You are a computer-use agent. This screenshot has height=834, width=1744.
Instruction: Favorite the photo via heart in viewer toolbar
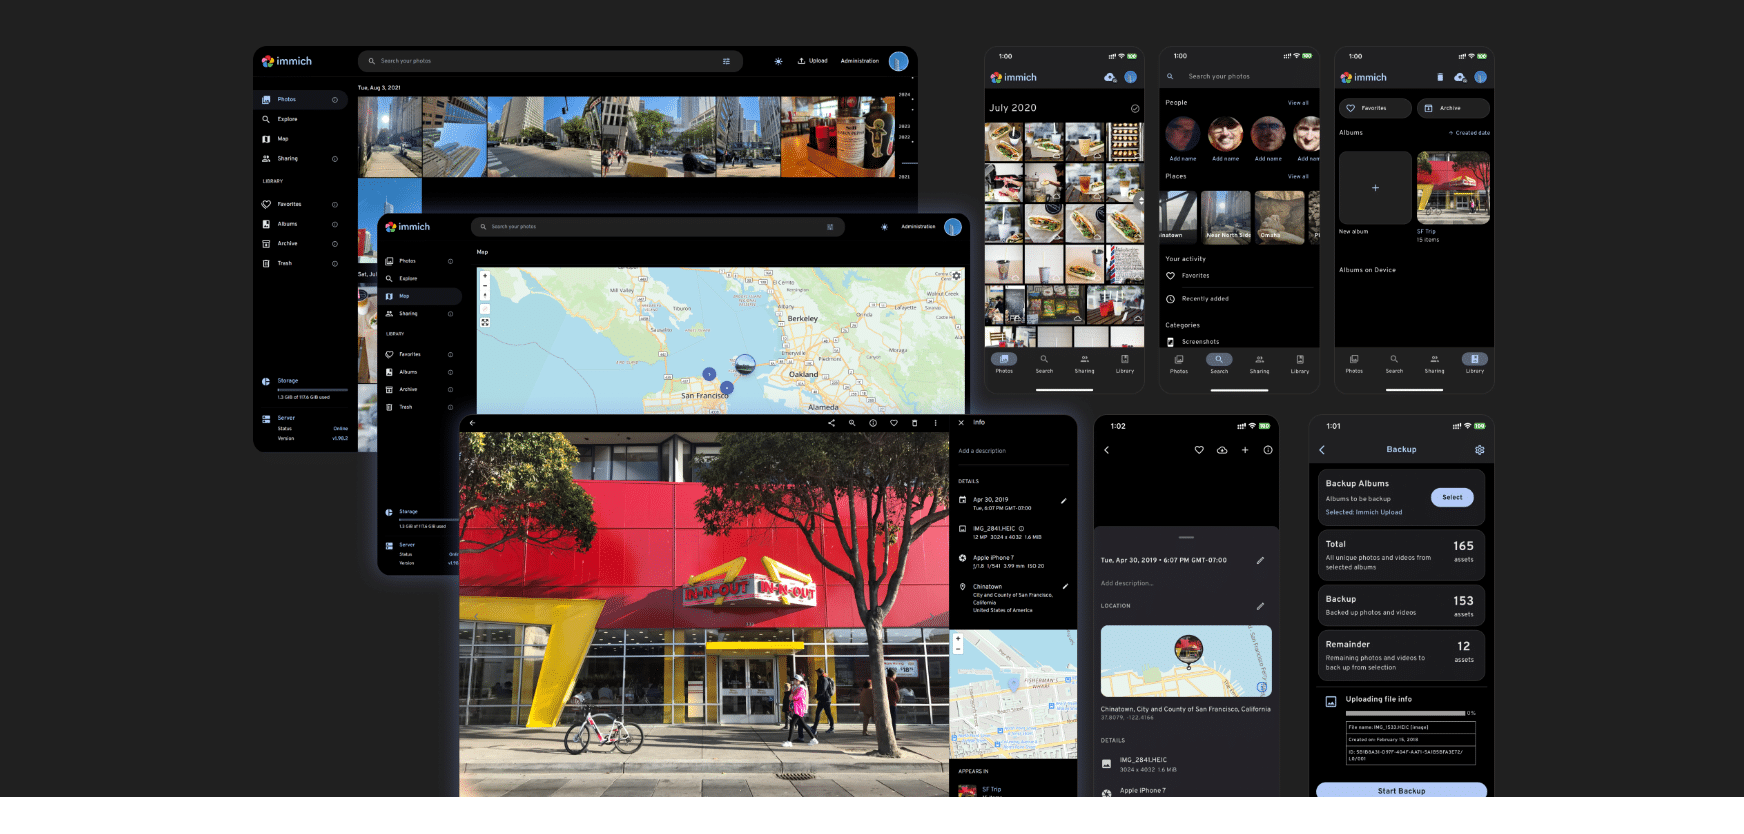point(894,423)
